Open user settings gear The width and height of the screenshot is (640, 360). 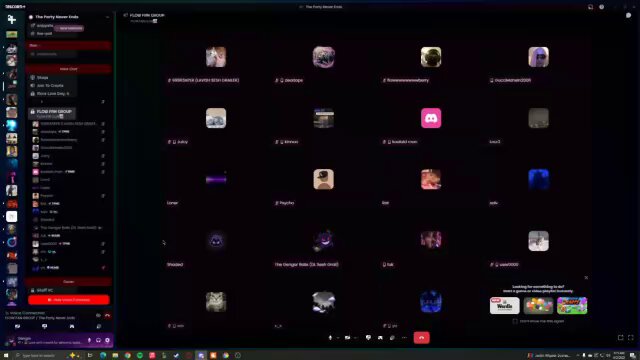(107, 340)
